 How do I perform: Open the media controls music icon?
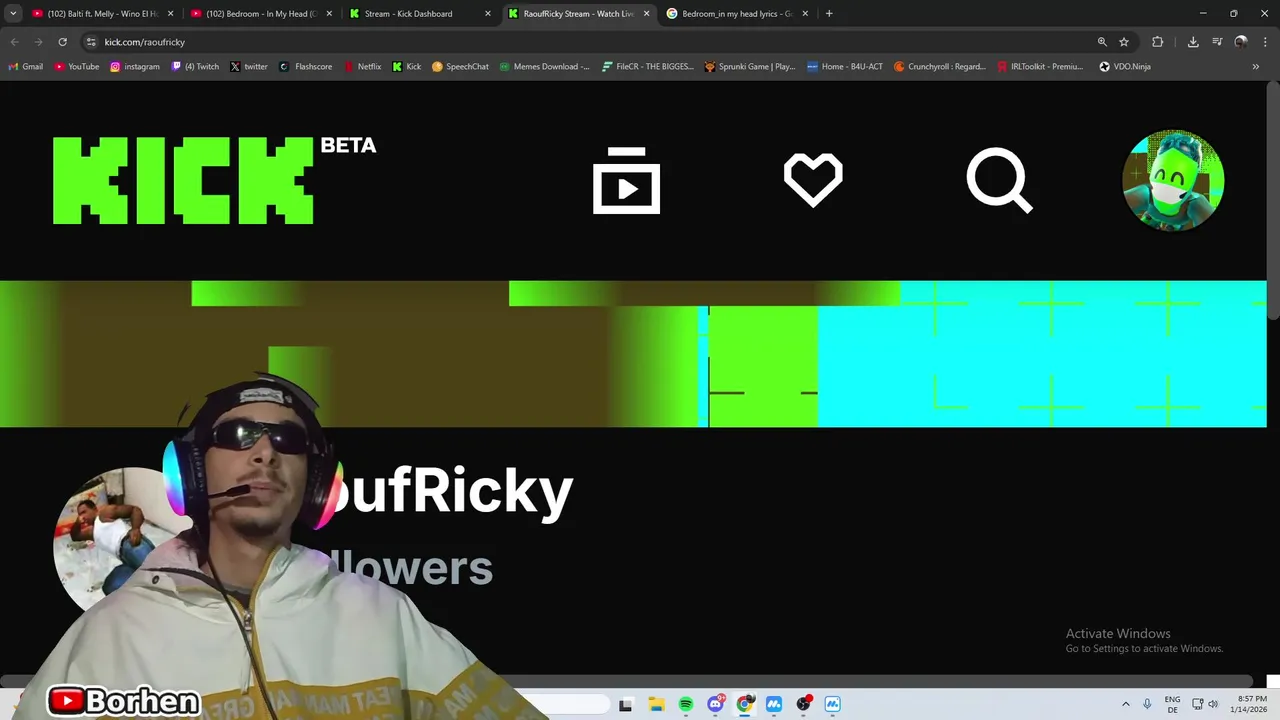pos(1217,42)
